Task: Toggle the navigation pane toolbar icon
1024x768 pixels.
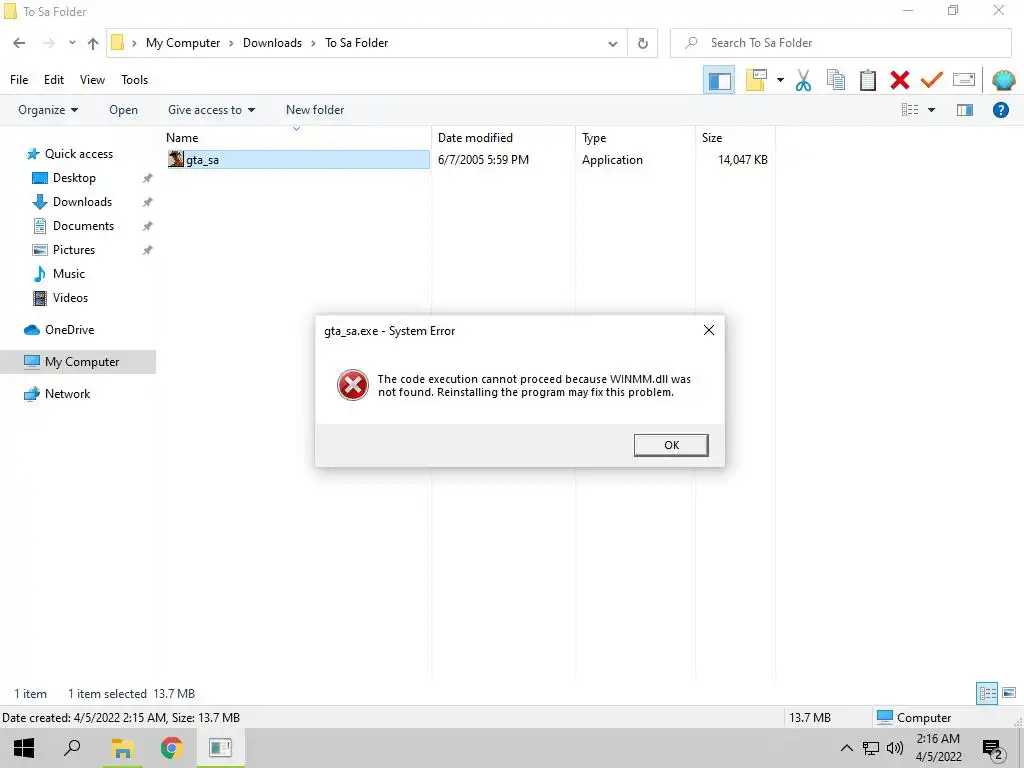Action: click(719, 80)
